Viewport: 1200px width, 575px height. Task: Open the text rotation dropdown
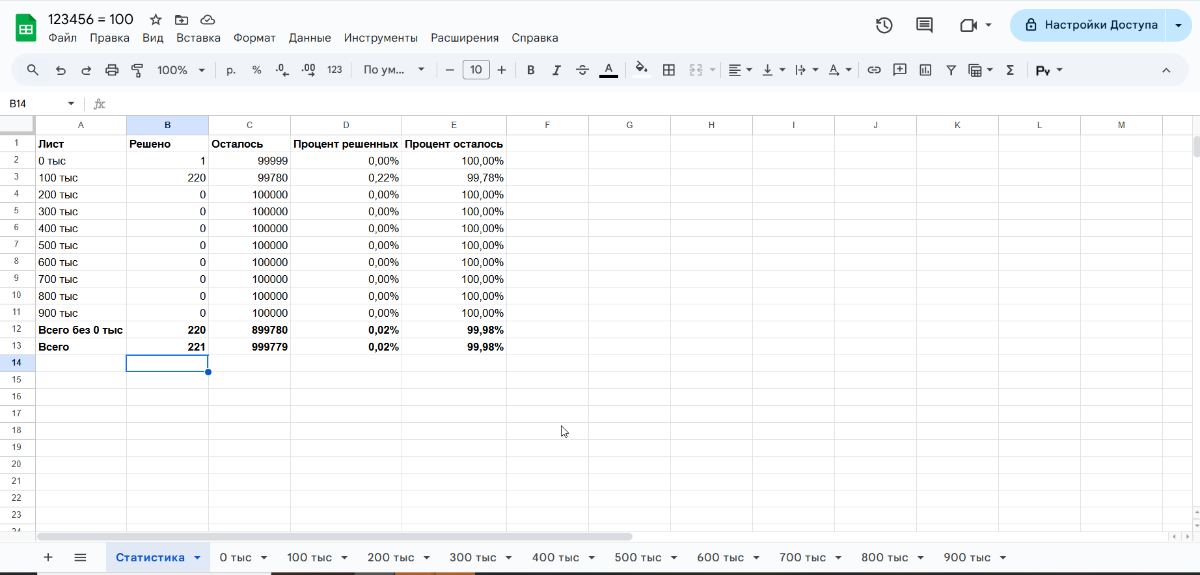click(840, 70)
